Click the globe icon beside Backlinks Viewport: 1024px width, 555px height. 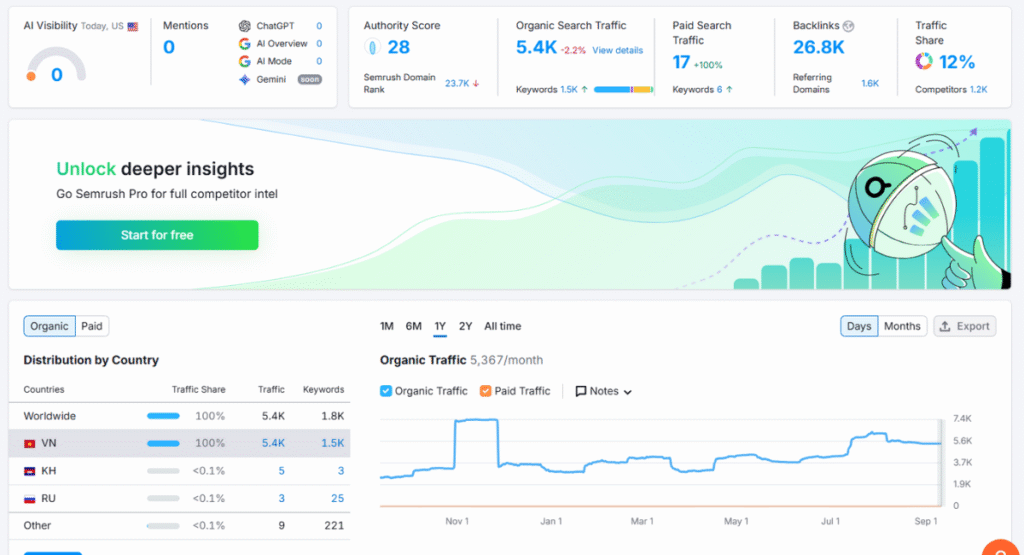point(849,26)
